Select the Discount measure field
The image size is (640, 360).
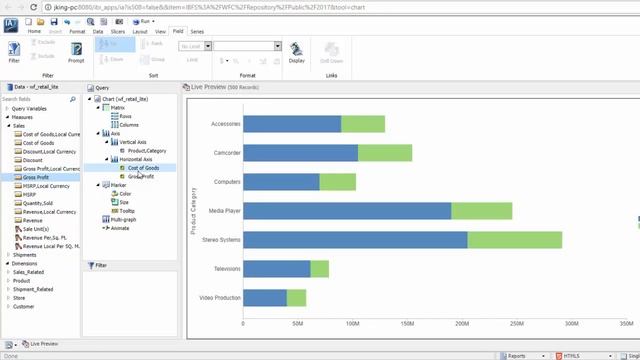[33, 160]
